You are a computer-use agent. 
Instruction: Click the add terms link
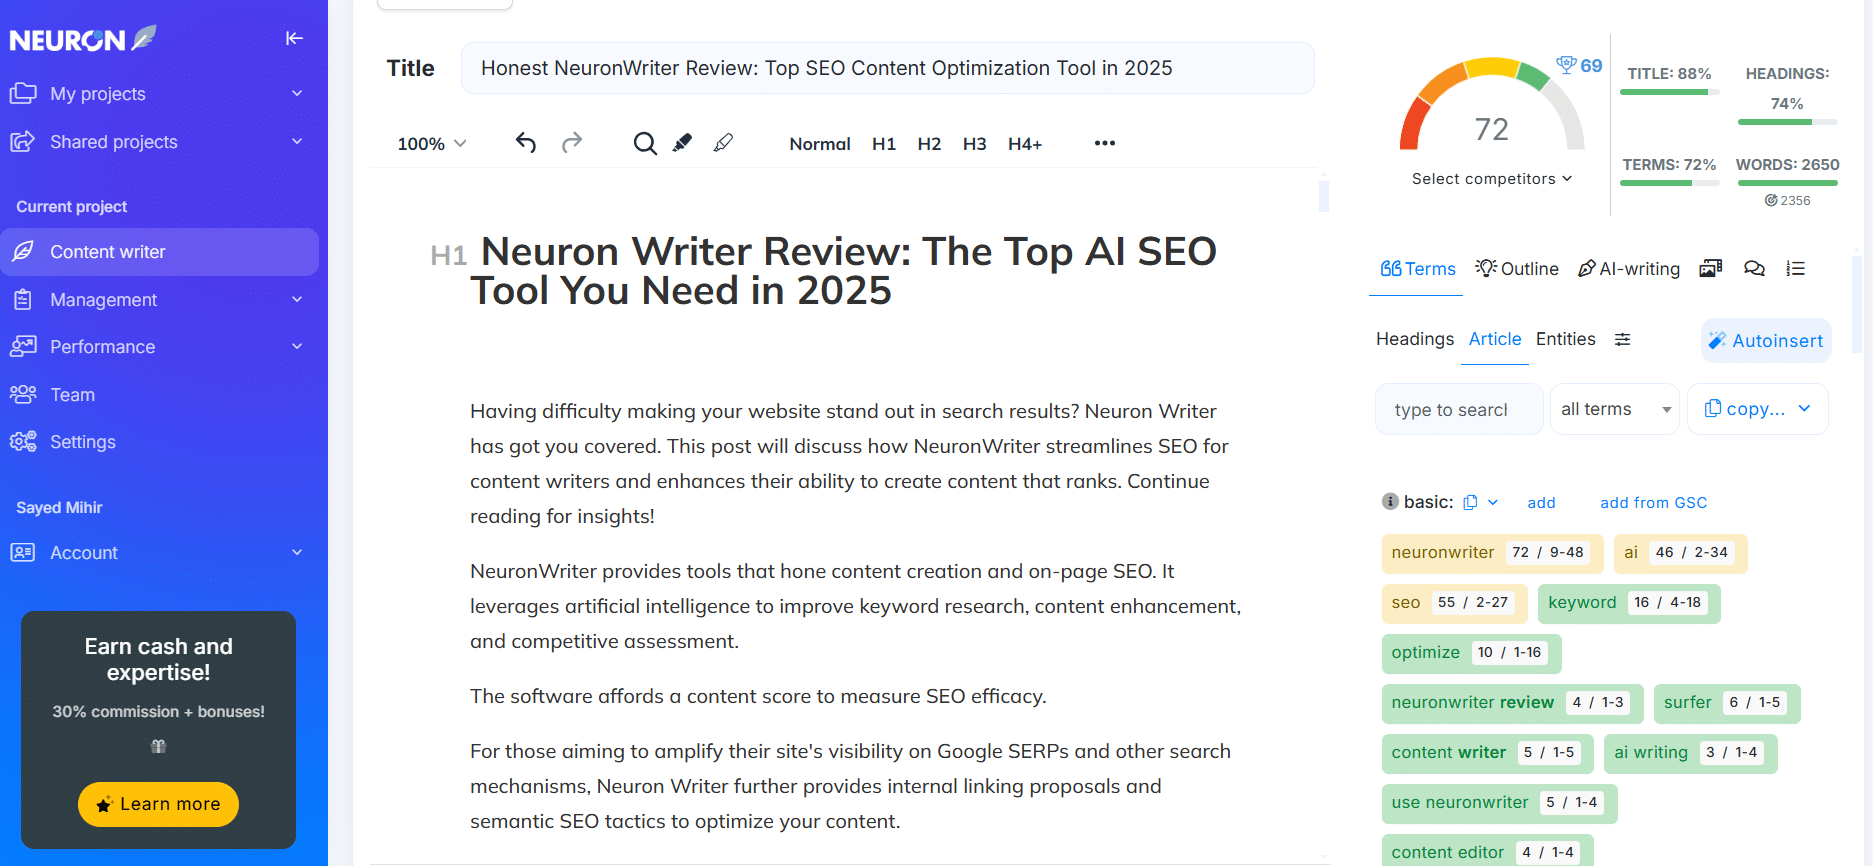click(x=1541, y=502)
